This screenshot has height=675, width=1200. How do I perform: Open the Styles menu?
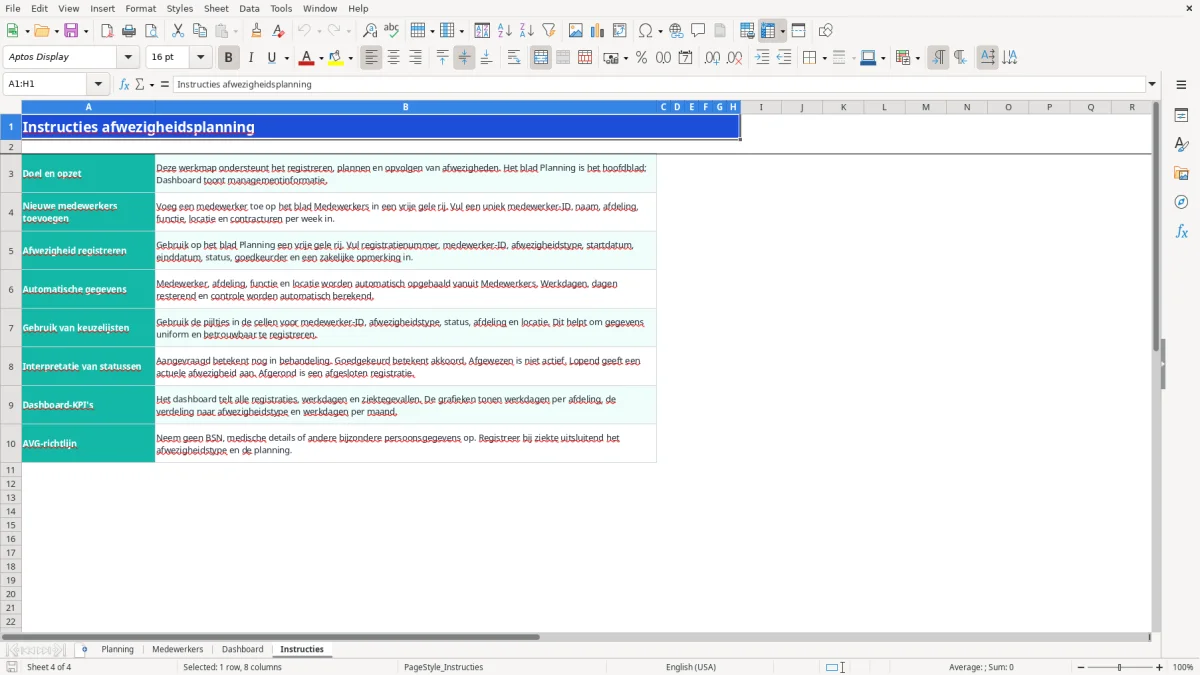pos(180,8)
